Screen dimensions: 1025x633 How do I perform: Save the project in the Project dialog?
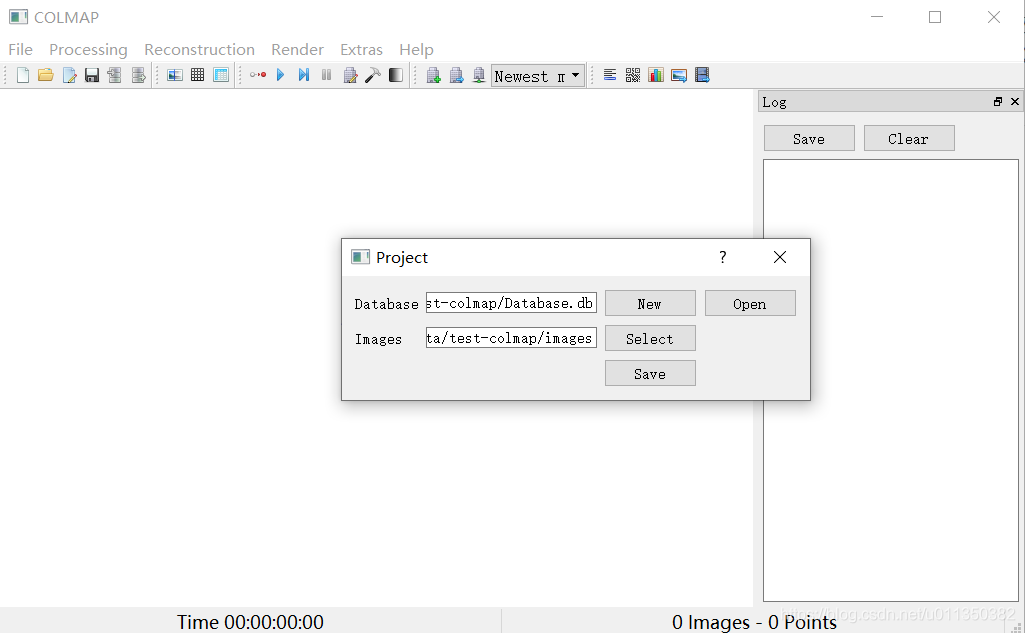point(650,373)
